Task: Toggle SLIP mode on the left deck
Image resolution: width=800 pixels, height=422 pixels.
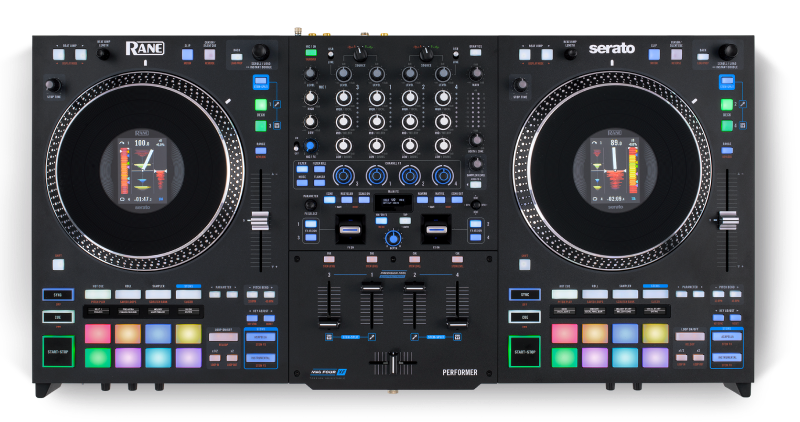Action: pos(187,55)
